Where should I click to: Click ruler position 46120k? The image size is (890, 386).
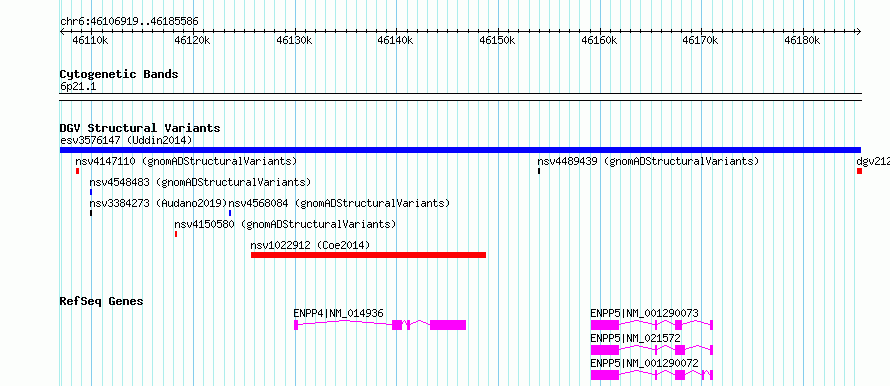click(x=193, y=40)
